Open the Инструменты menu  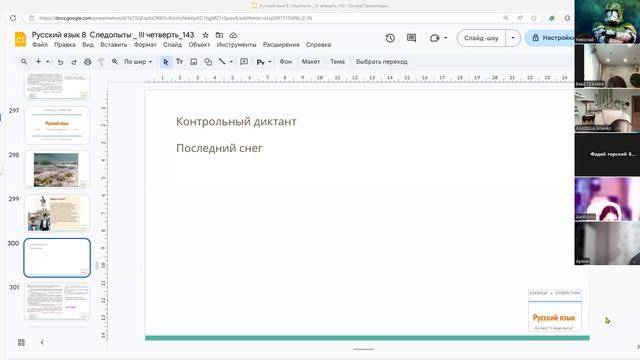click(236, 44)
